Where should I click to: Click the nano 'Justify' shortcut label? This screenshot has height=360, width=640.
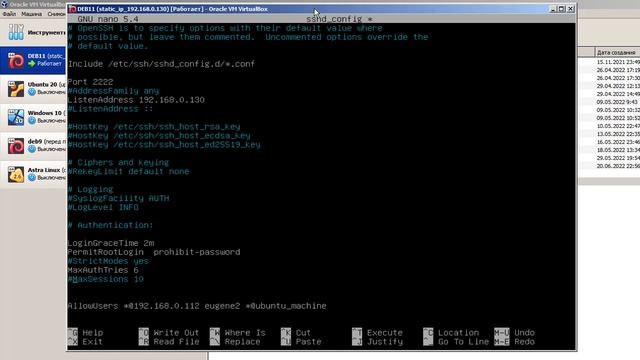point(384,342)
